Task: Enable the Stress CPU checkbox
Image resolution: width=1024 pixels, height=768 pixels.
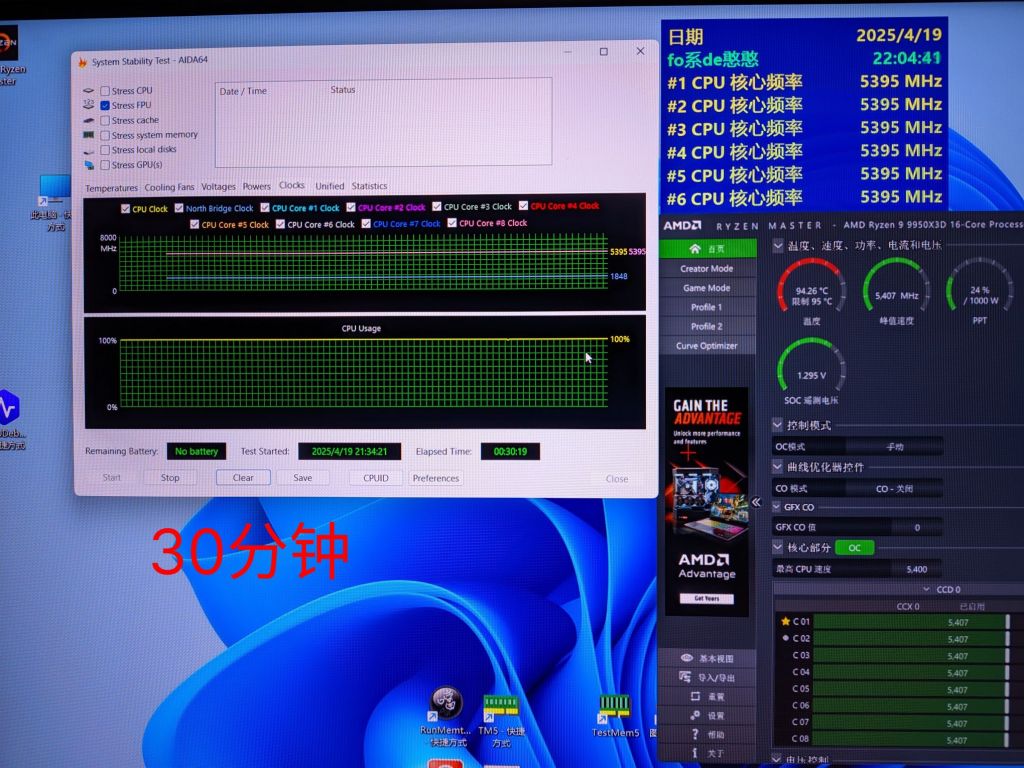Action: pos(103,91)
